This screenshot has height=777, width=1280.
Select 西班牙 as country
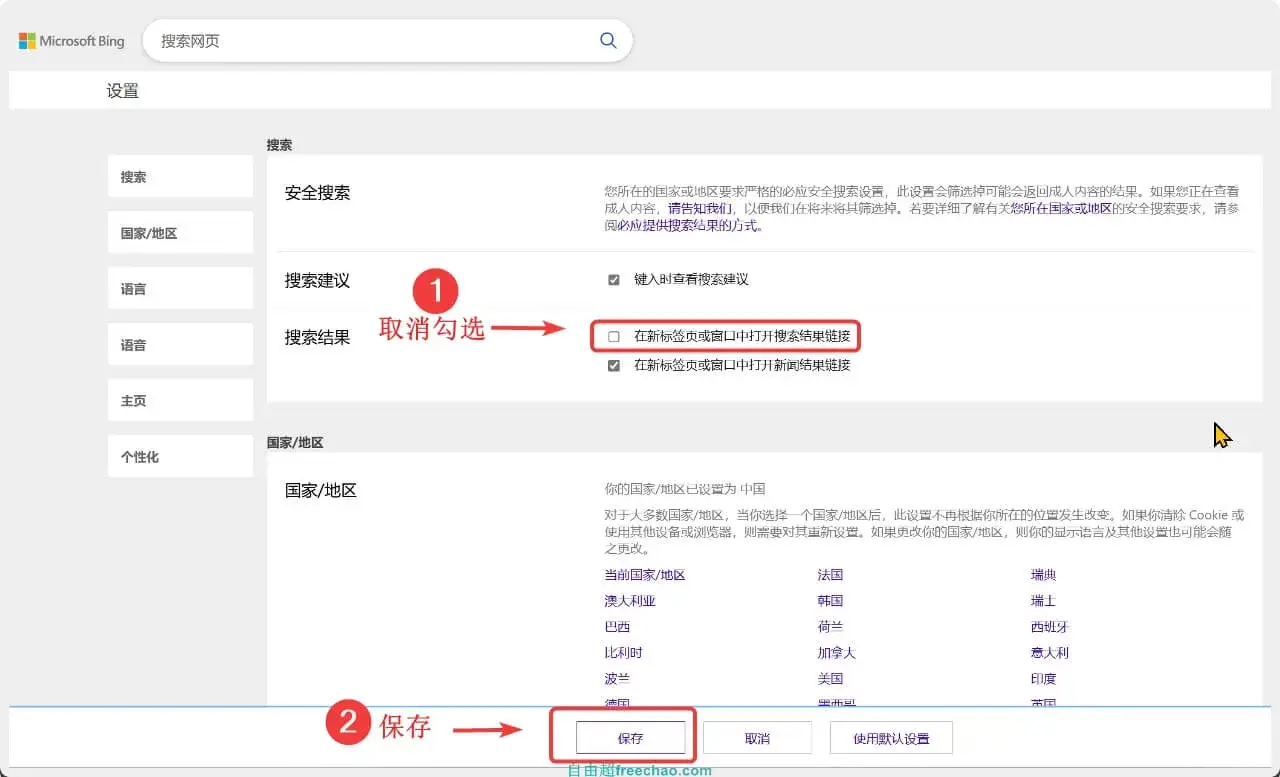[1049, 627]
